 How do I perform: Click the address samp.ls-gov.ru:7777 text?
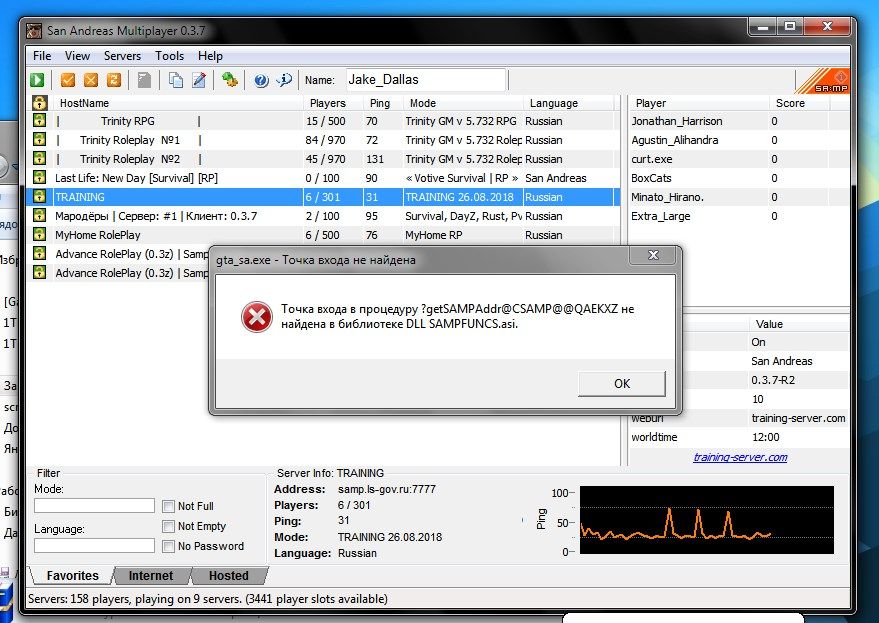click(x=386, y=489)
